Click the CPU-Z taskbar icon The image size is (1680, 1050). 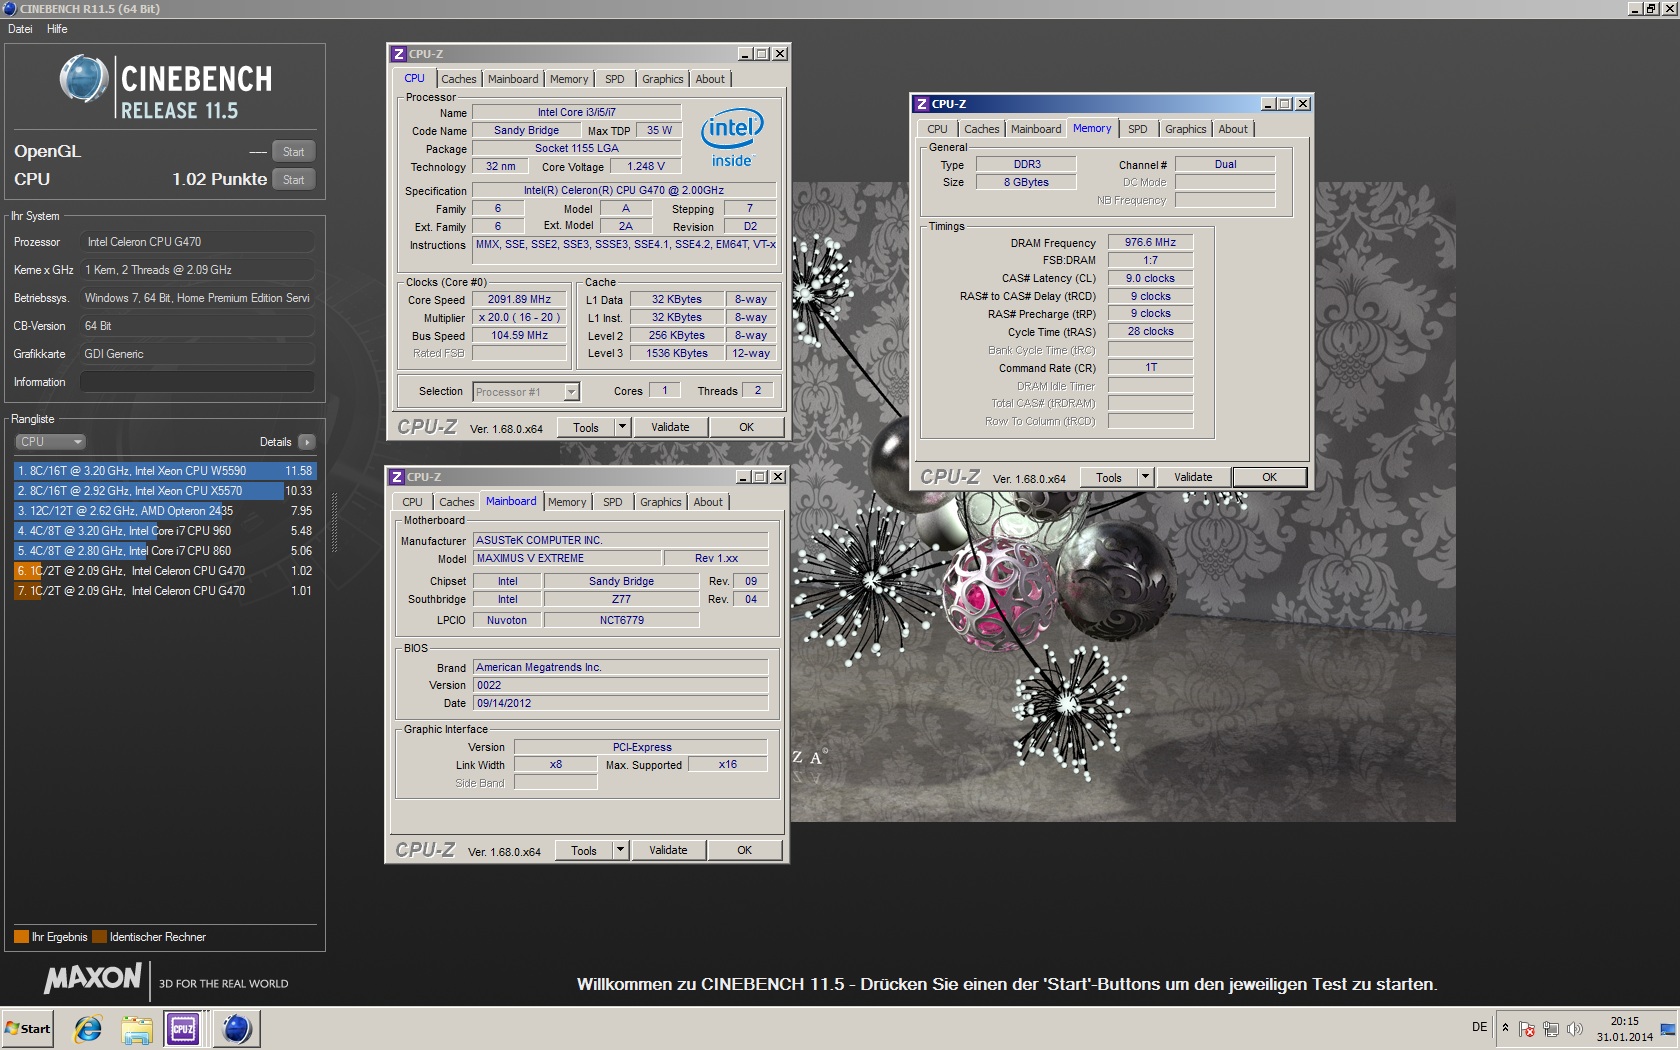184,1028
